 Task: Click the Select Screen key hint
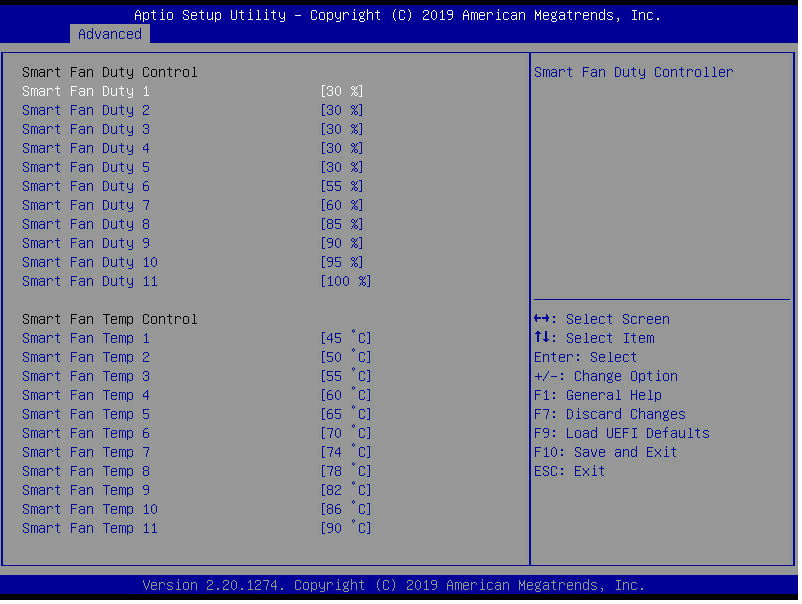coord(602,320)
